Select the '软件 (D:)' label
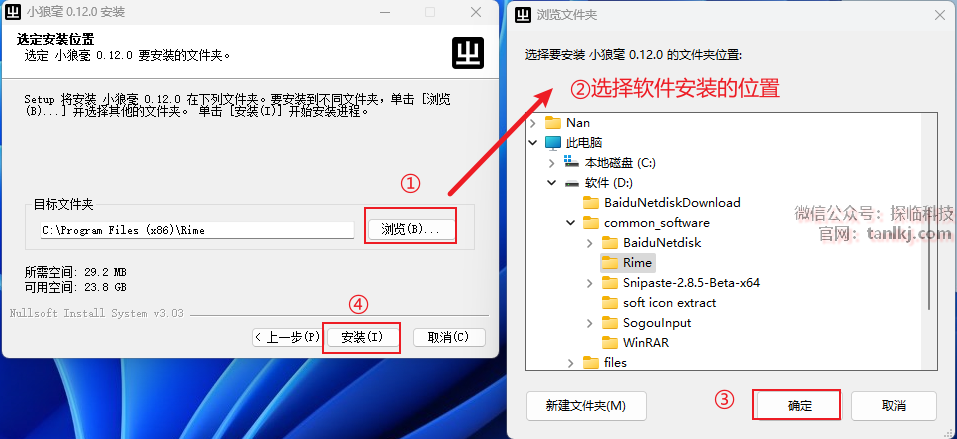Screen dimensions: 957x439 pos(609,183)
